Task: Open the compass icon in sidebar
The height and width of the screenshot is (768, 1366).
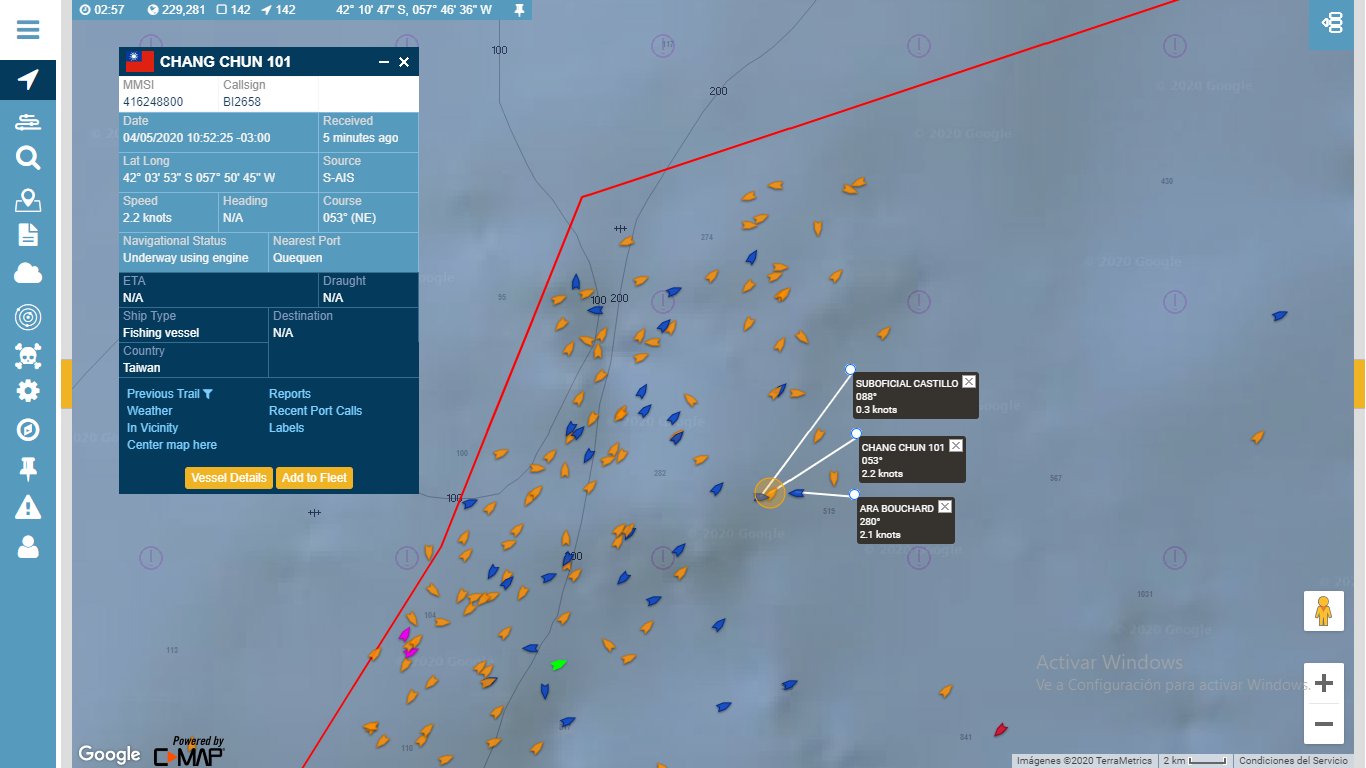Action: 28,430
